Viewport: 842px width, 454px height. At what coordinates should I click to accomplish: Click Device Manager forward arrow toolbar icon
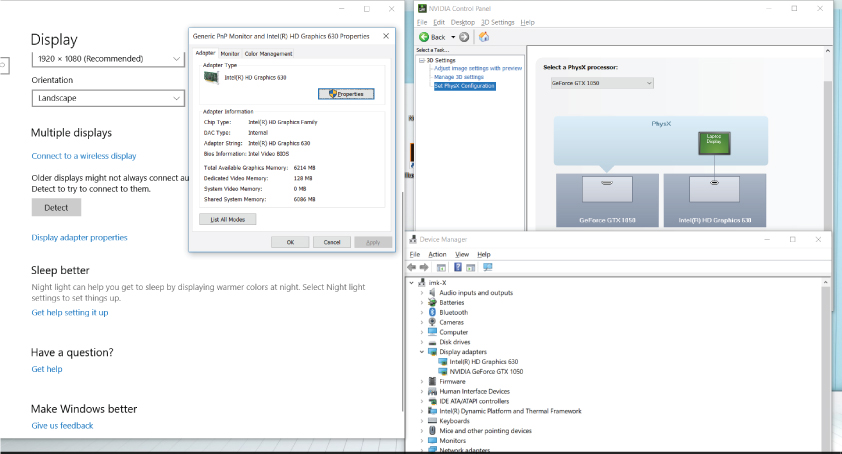click(x=424, y=267)
